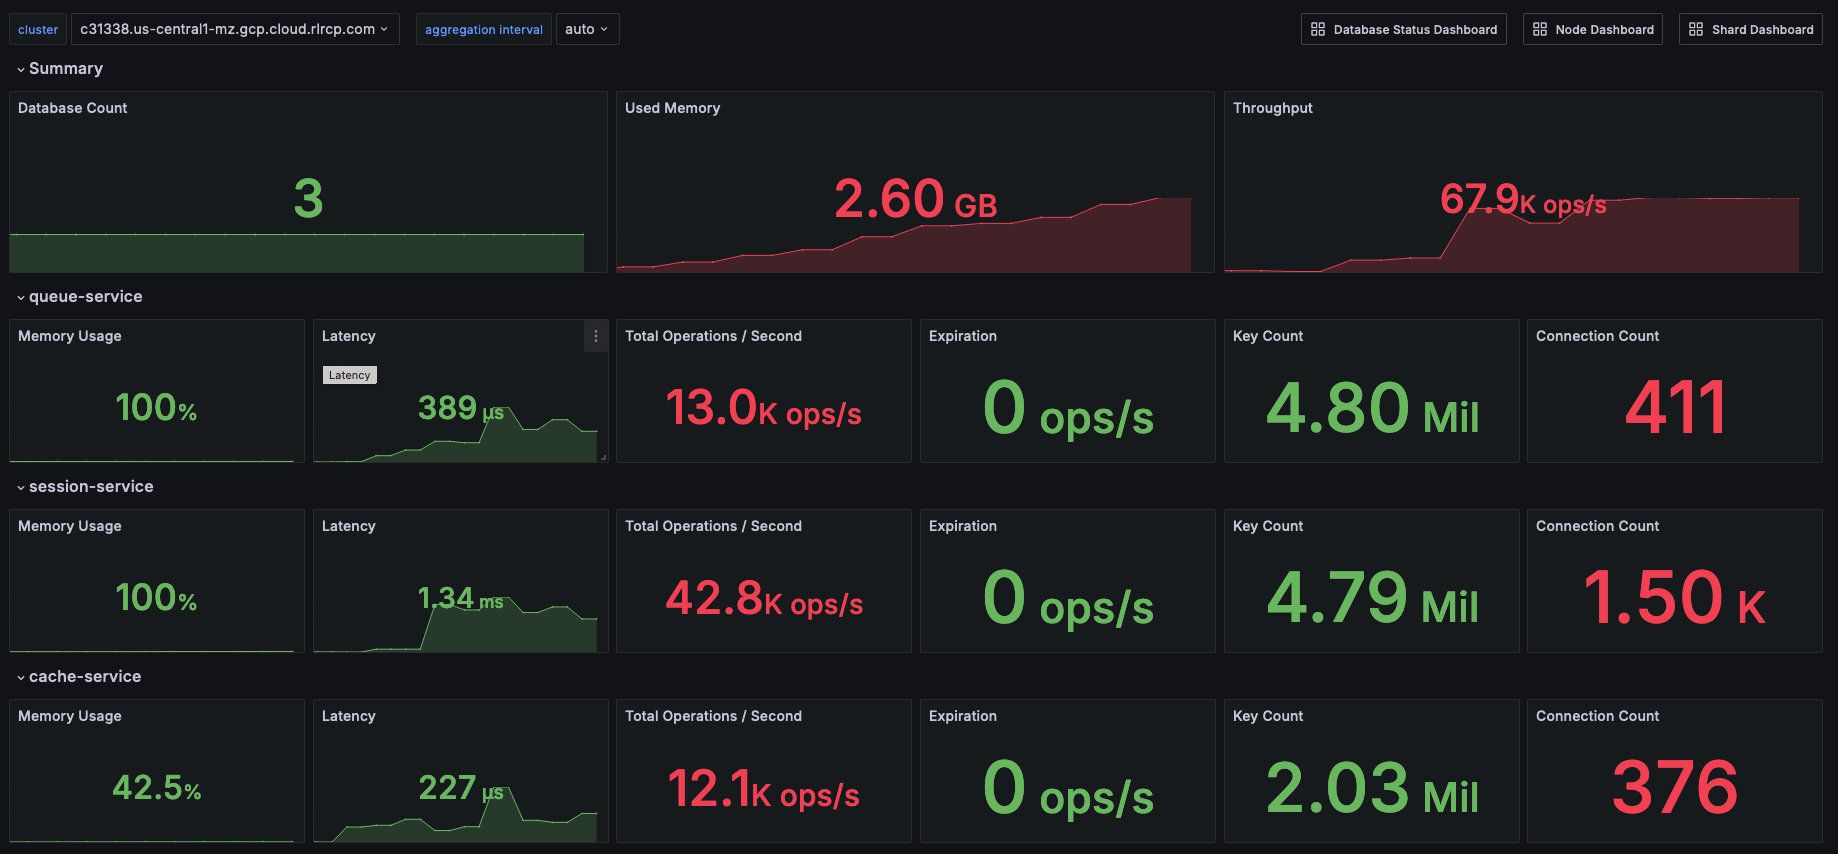Open the Database Status Dashboard link
Image resolution: width=1838 pixels, height=854 pixels.
coord(1414,29)
